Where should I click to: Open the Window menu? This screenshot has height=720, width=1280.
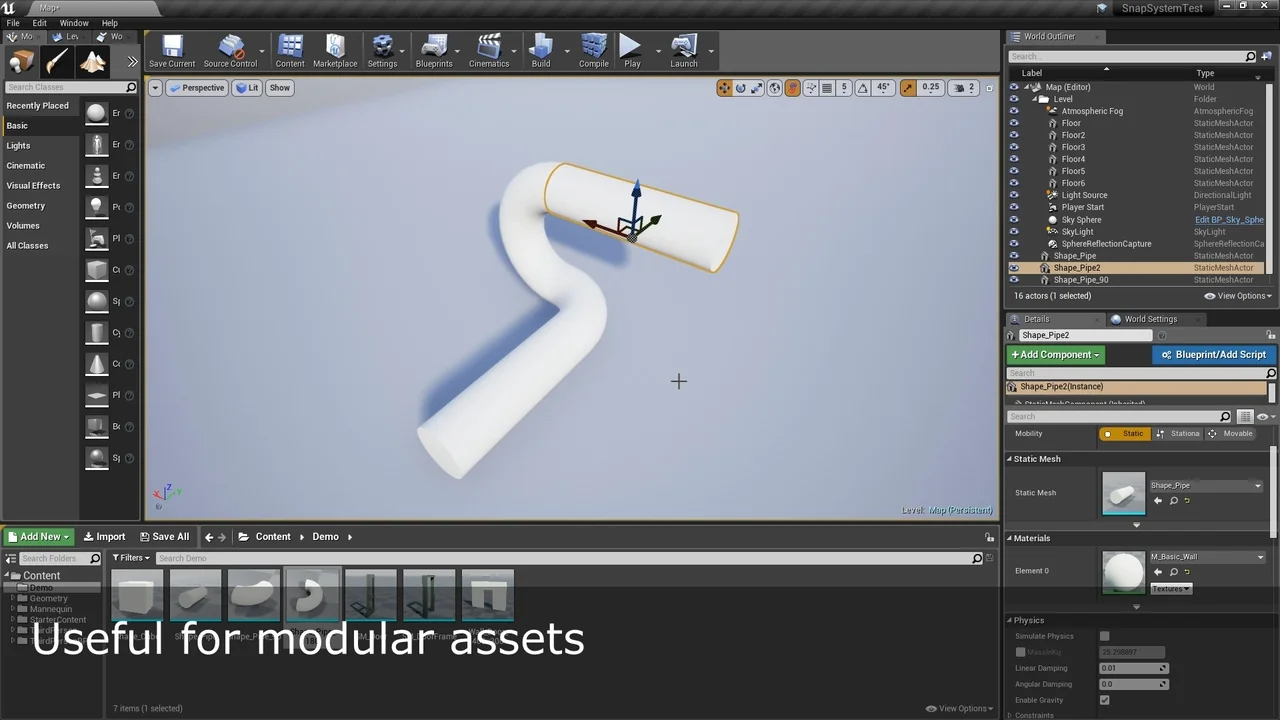(x=74, y=23)
